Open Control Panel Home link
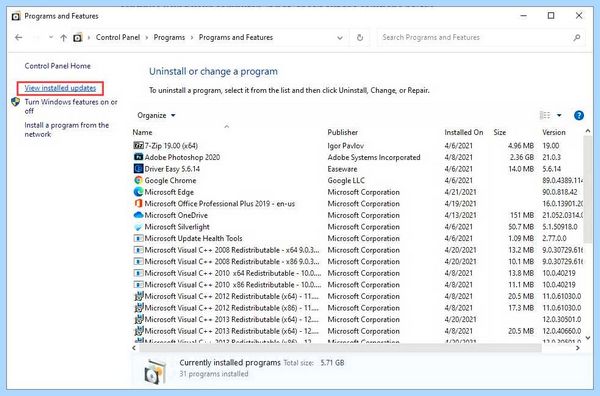The image size is (600, 396). click(x=57, y=66)
